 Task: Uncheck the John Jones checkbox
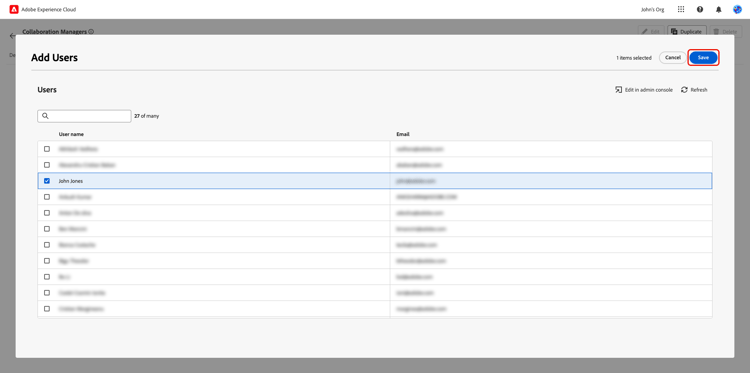coord(47,181)
